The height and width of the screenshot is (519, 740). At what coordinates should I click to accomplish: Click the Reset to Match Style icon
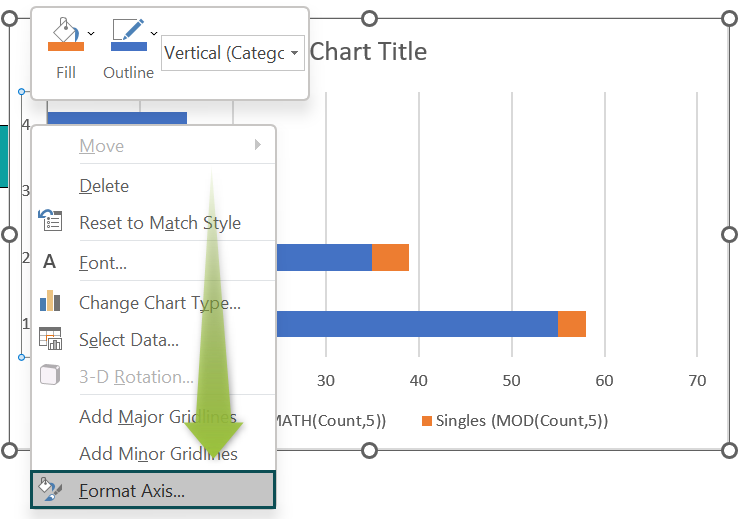(x=50, y=221)
